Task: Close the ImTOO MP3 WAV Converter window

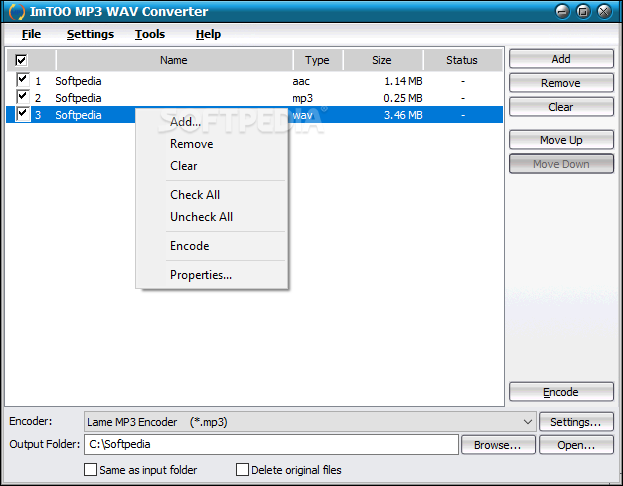Action: pyautogui.click(x=604, y=12)
